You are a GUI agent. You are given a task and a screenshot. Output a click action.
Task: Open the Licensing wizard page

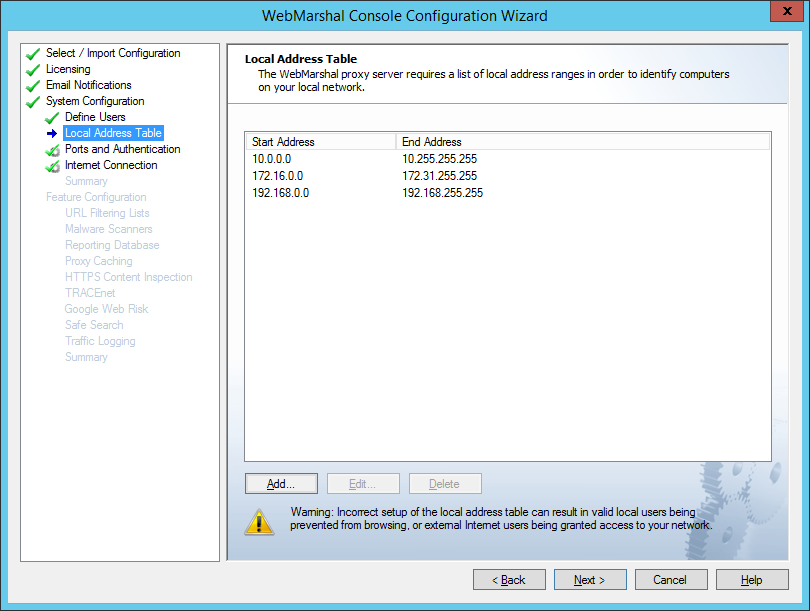coord(68,69)
